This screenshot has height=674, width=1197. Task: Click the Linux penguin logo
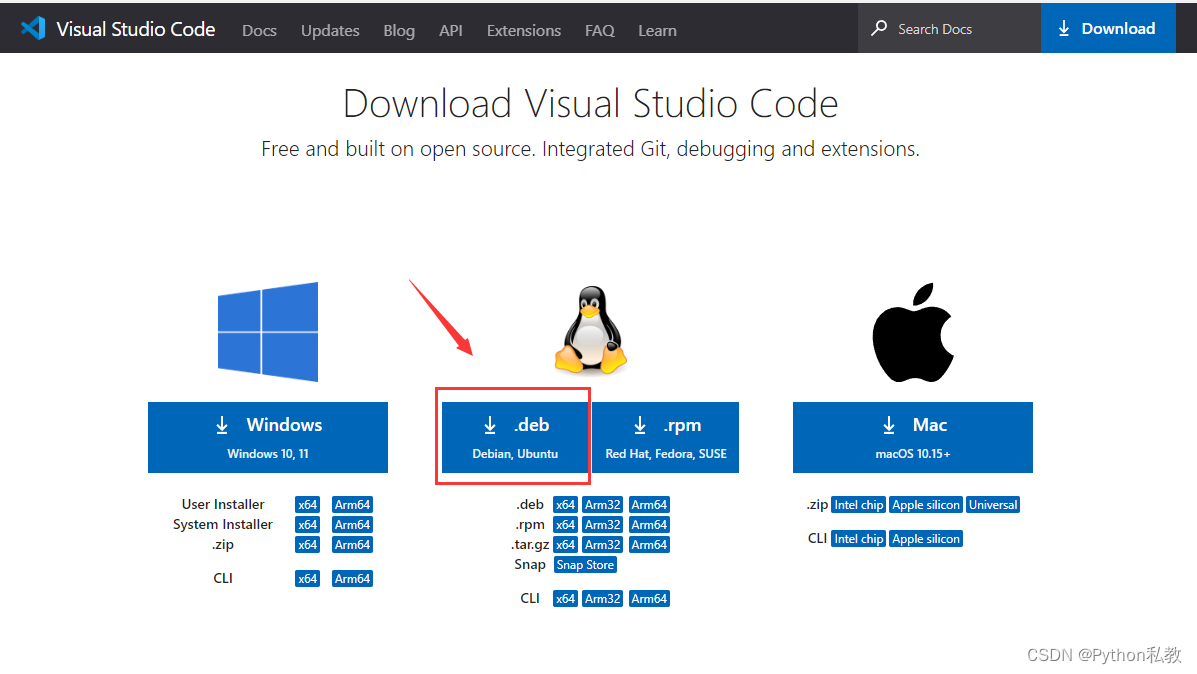pos(591,330)
